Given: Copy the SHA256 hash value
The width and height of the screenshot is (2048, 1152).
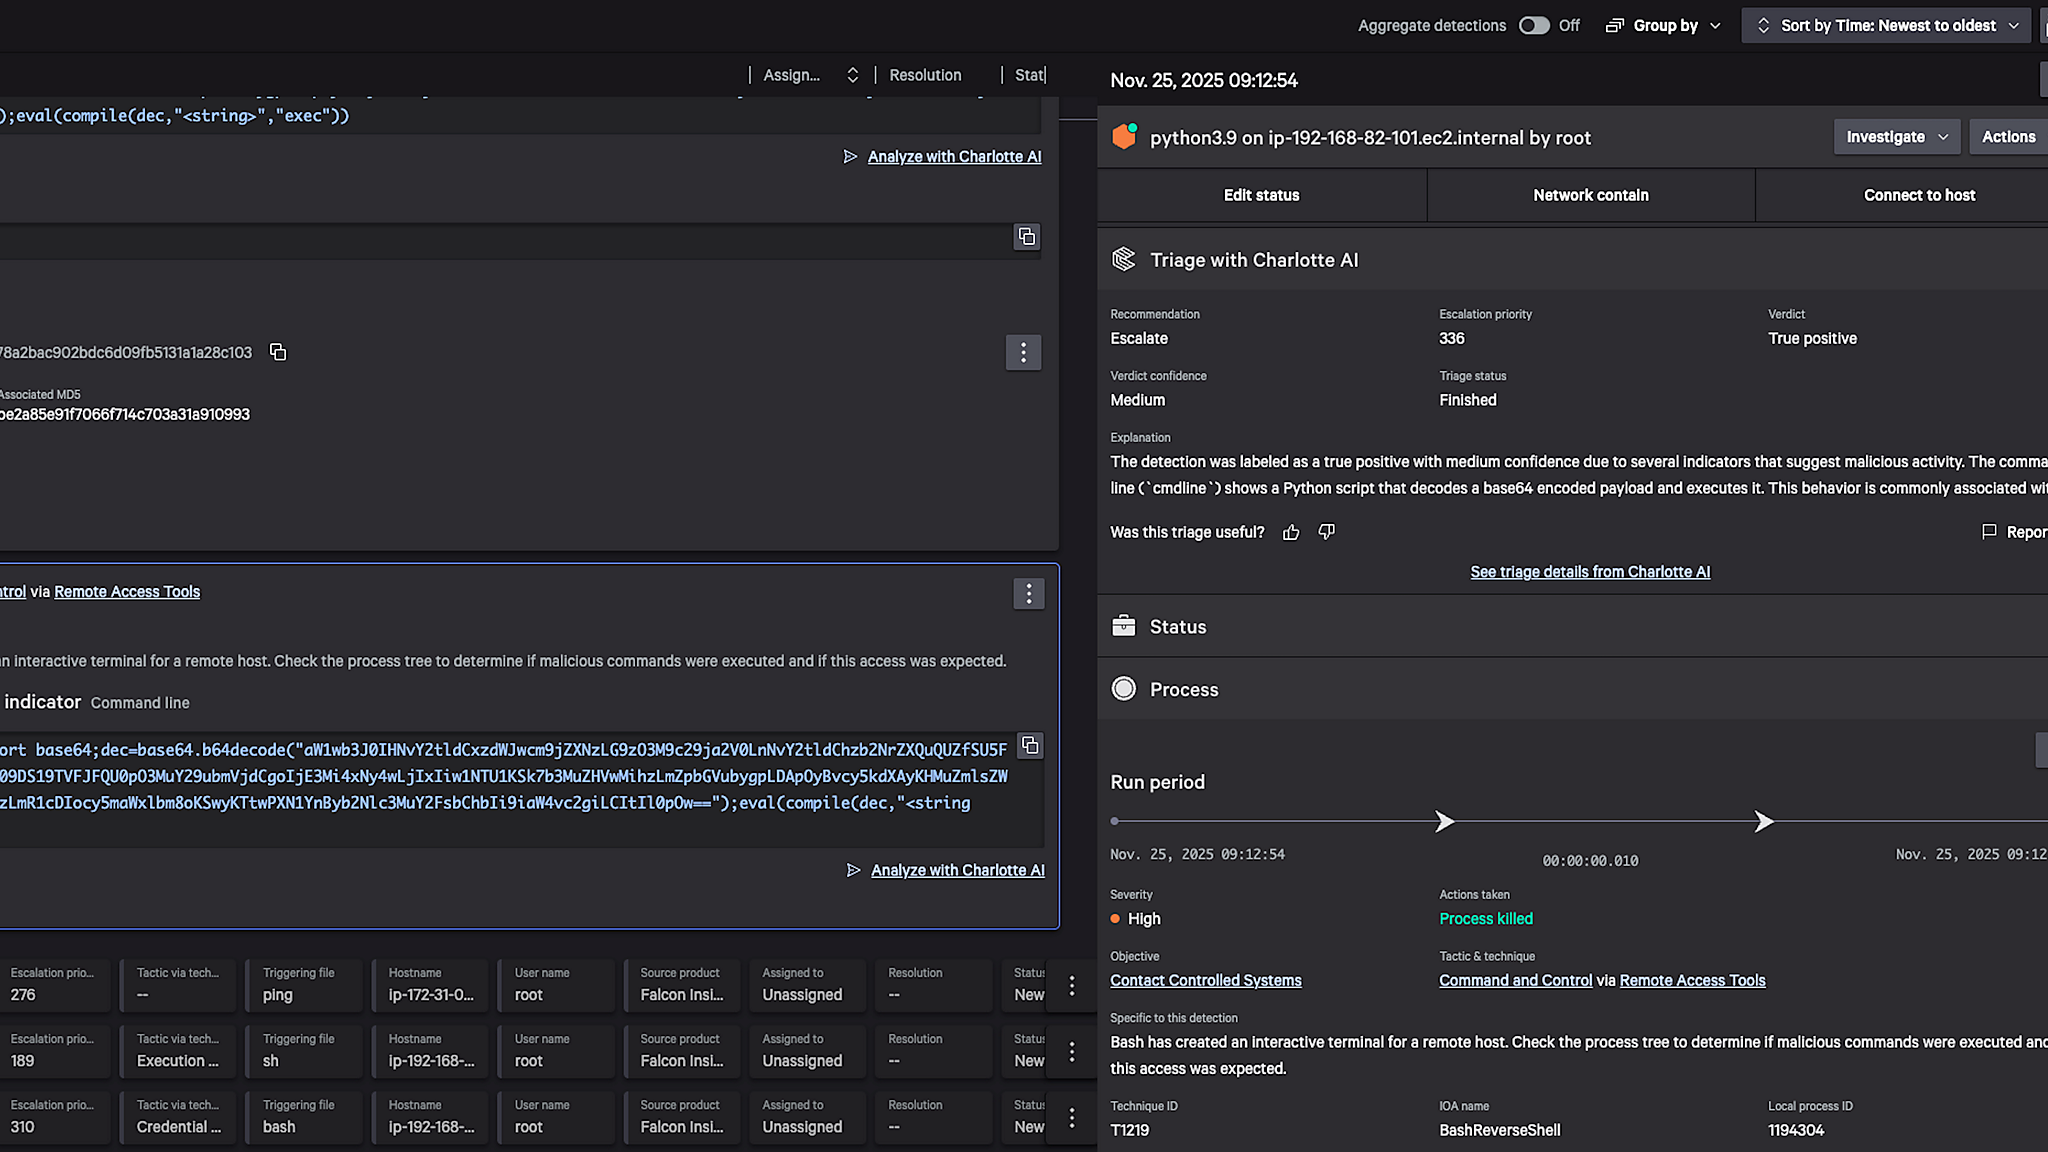Looking at the screenshot, I should tap(278, 352).
